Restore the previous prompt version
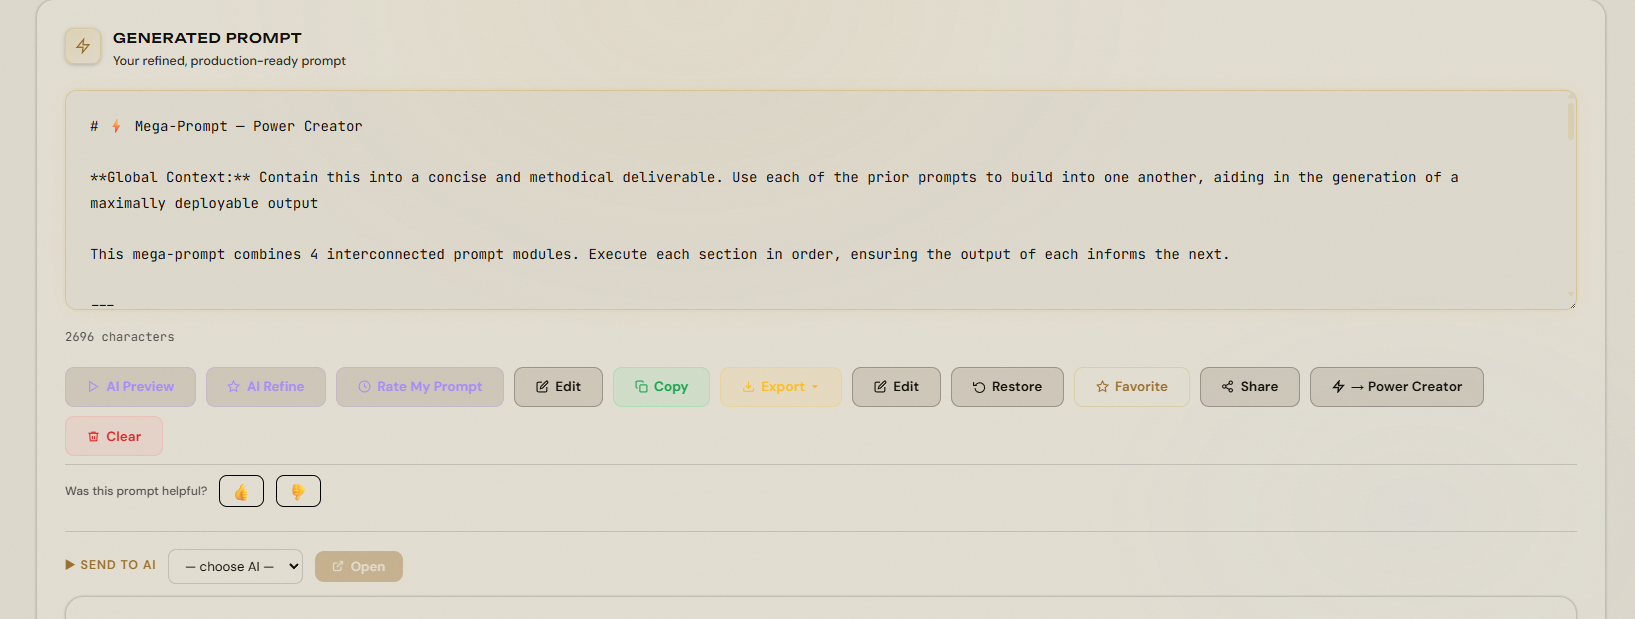The width and height of the screenshot is (1635, 619). point(1007,387)
